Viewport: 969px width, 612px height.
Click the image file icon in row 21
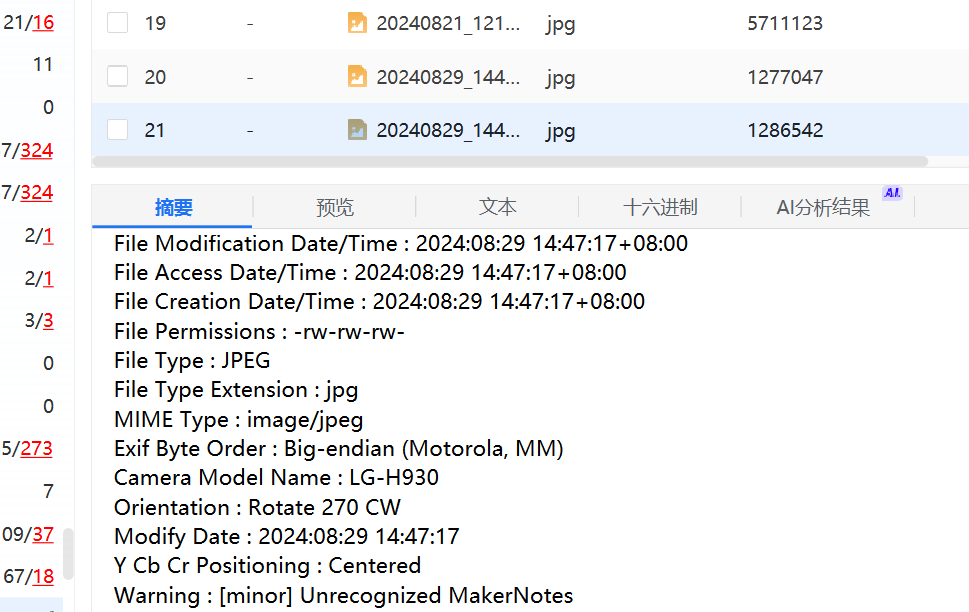click(x=357, y=130)
